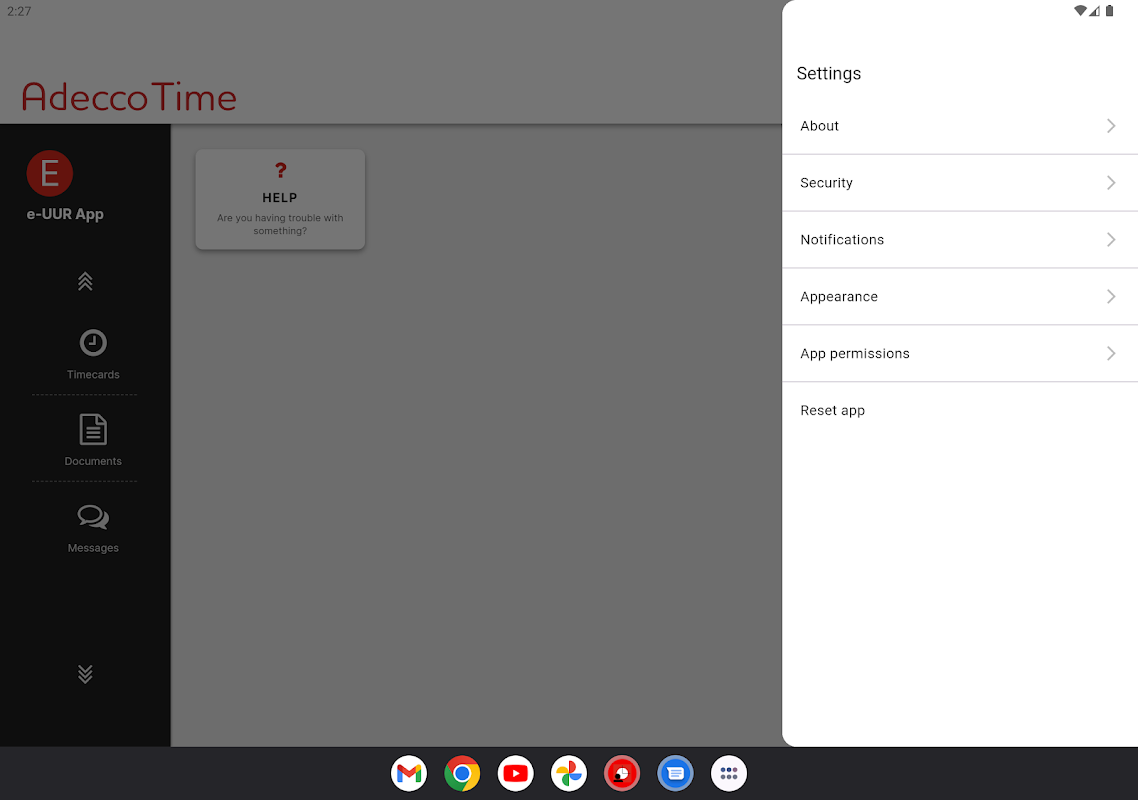This screenshot has height=800, width=1138.
Task: Expand the About row chevron
Action: pos(1110,126)
